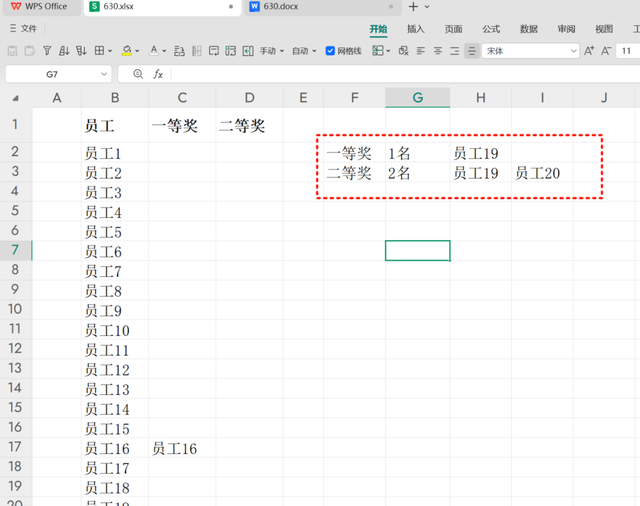Select row 7 header
The width and height of the screenshot is (640, 506).
tap(16, 250)
